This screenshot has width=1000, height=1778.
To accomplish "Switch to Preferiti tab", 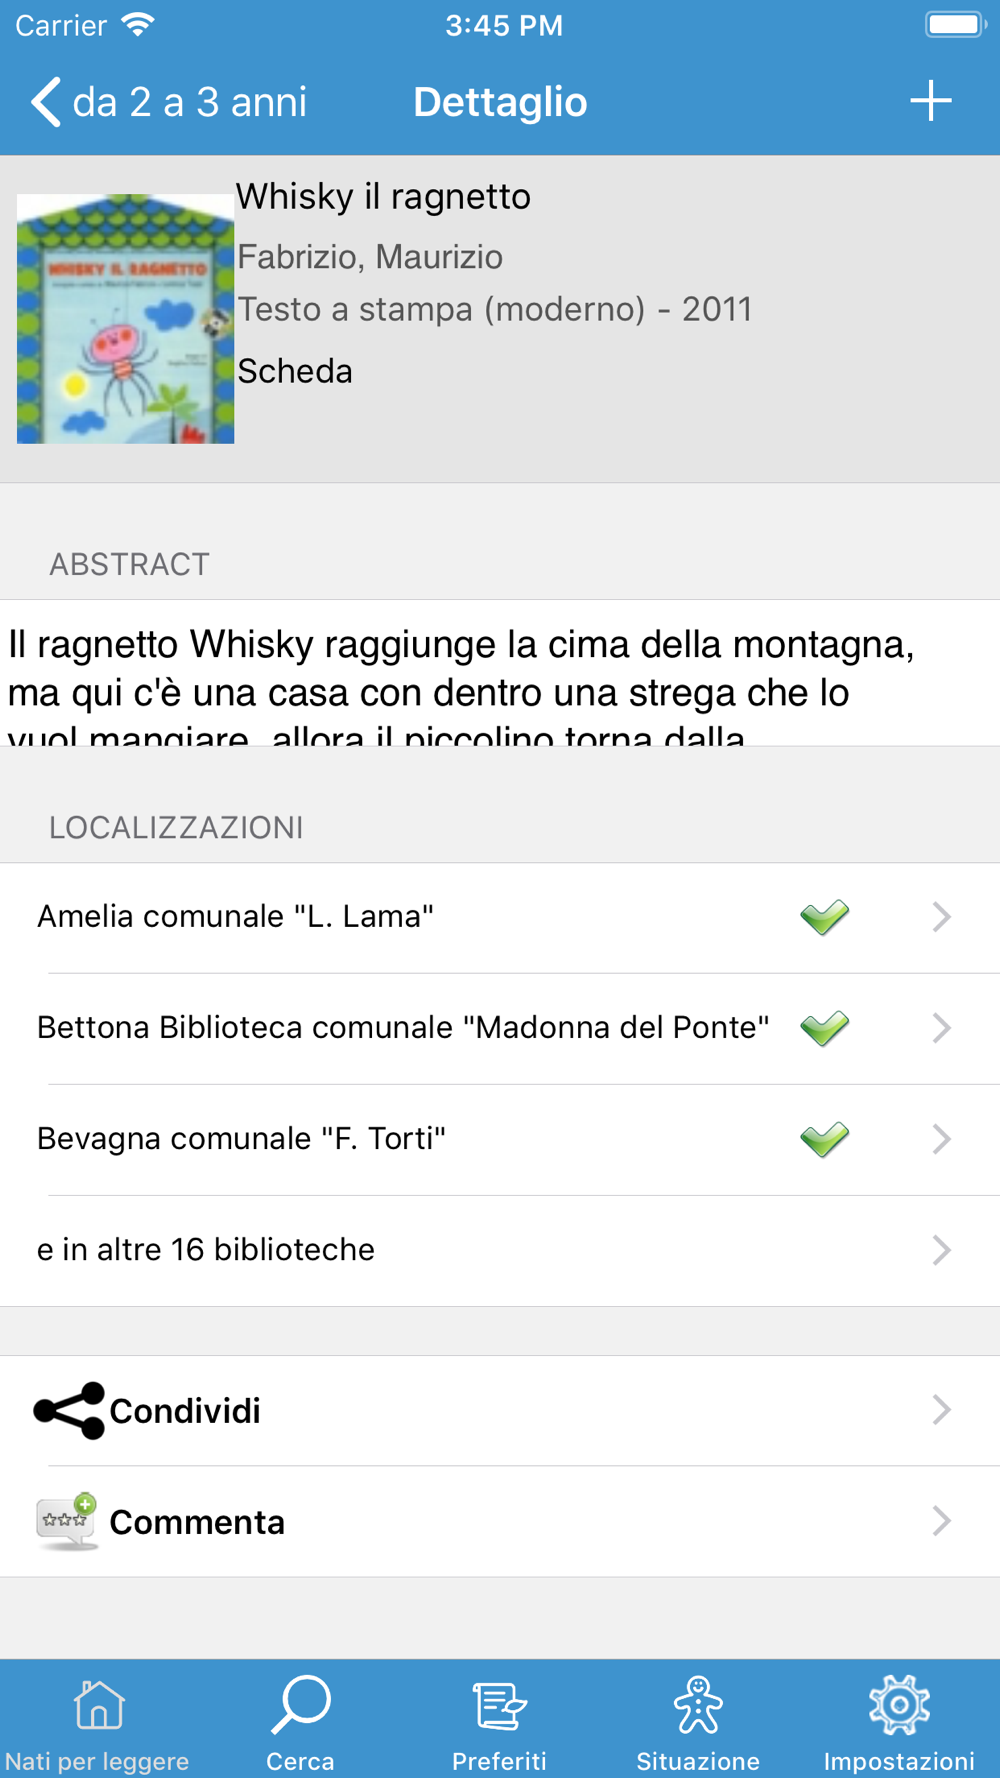I will tap(499, 1720).
